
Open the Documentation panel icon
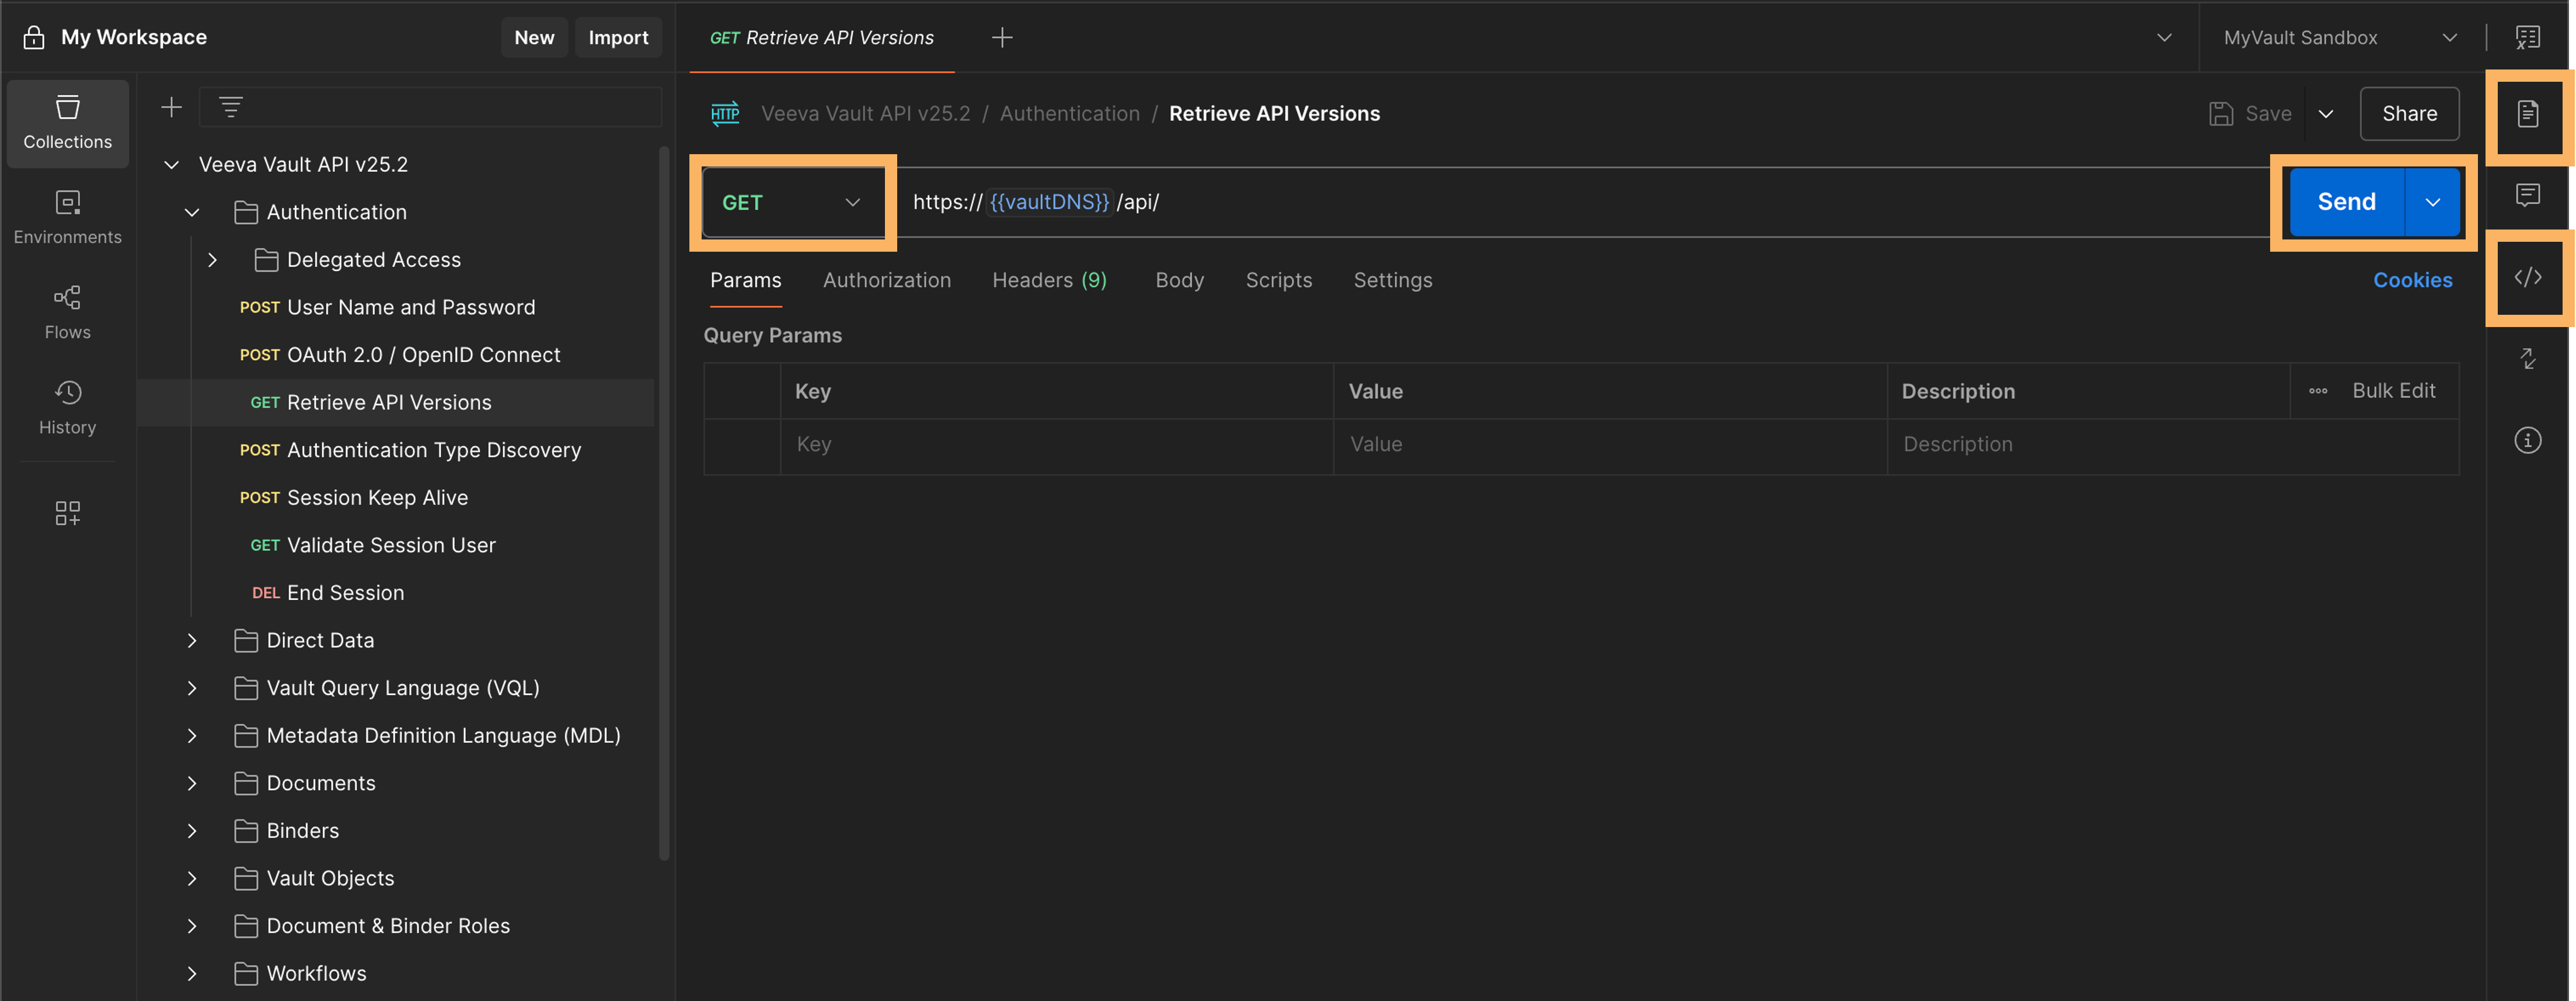(x=2527, y=114)
